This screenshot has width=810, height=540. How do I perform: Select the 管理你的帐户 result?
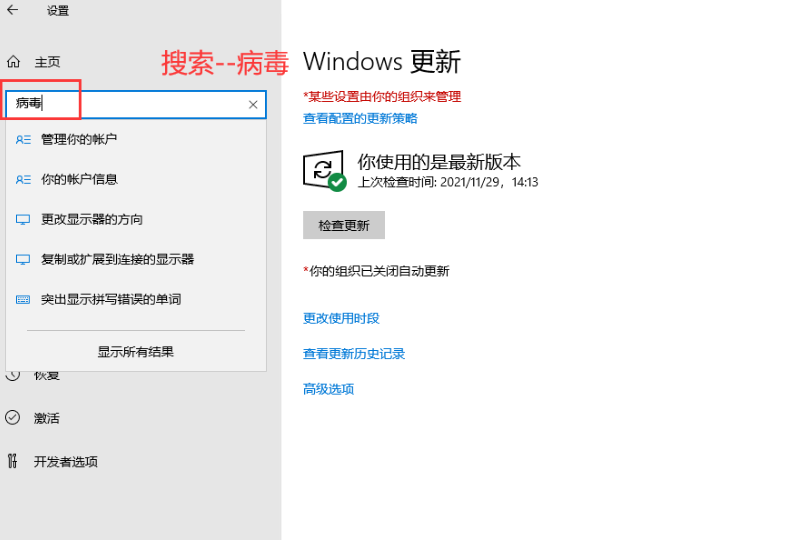136,139
